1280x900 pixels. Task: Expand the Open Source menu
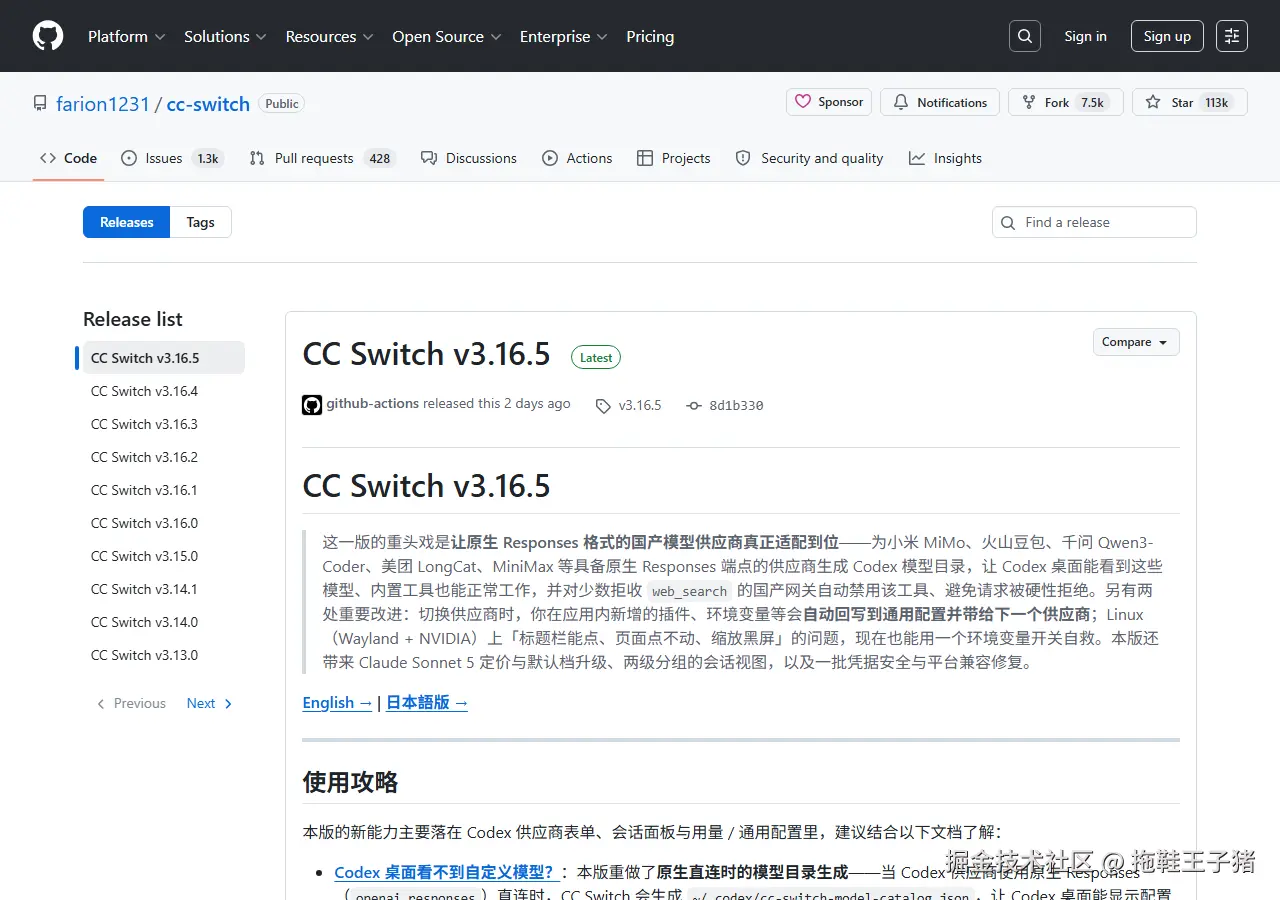click(447, 36)
